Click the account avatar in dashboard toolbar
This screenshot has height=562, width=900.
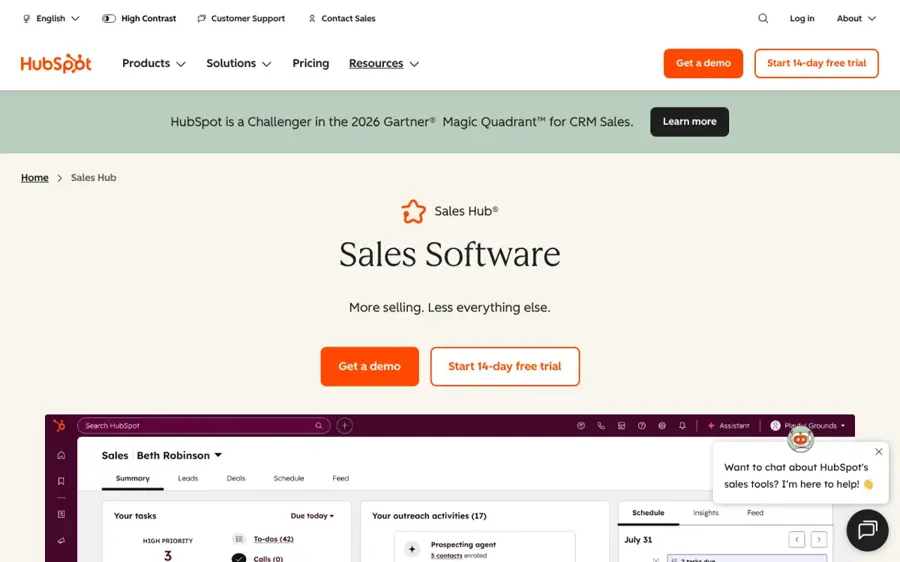pyautogui.click(x=775, y=425)
